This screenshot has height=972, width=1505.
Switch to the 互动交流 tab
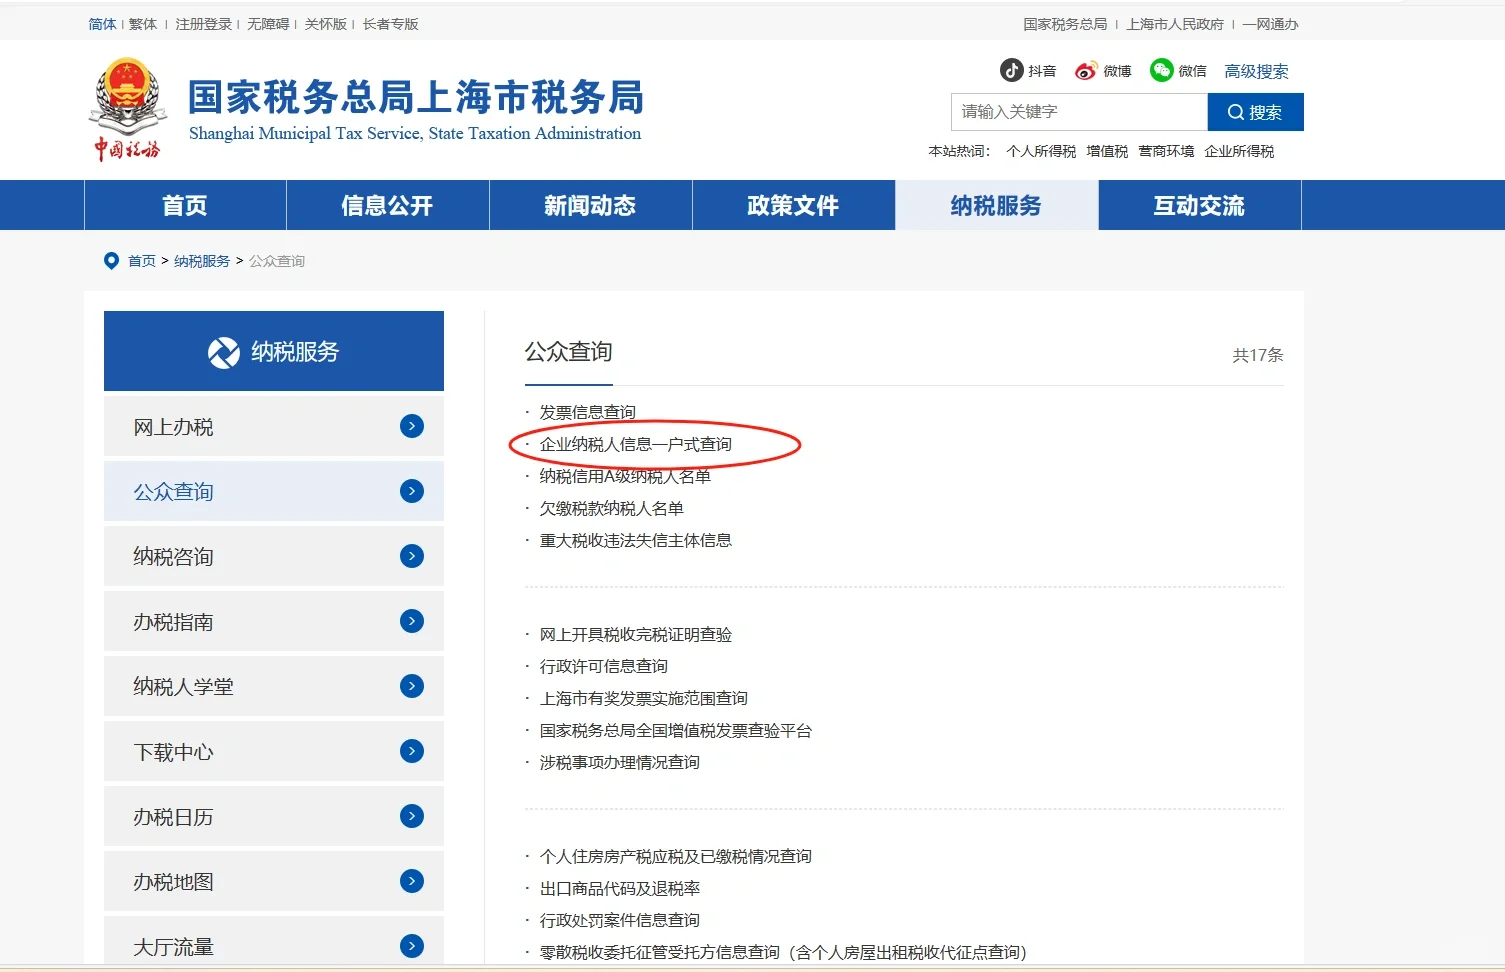[x=1199, y=205]
